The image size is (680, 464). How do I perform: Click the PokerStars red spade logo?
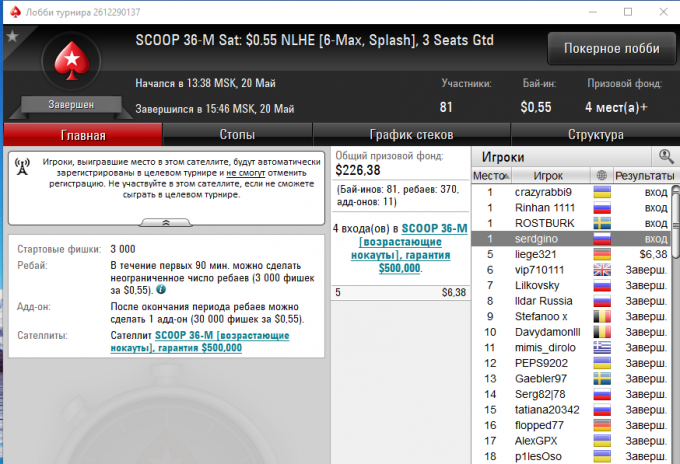[x=72, y=61]
